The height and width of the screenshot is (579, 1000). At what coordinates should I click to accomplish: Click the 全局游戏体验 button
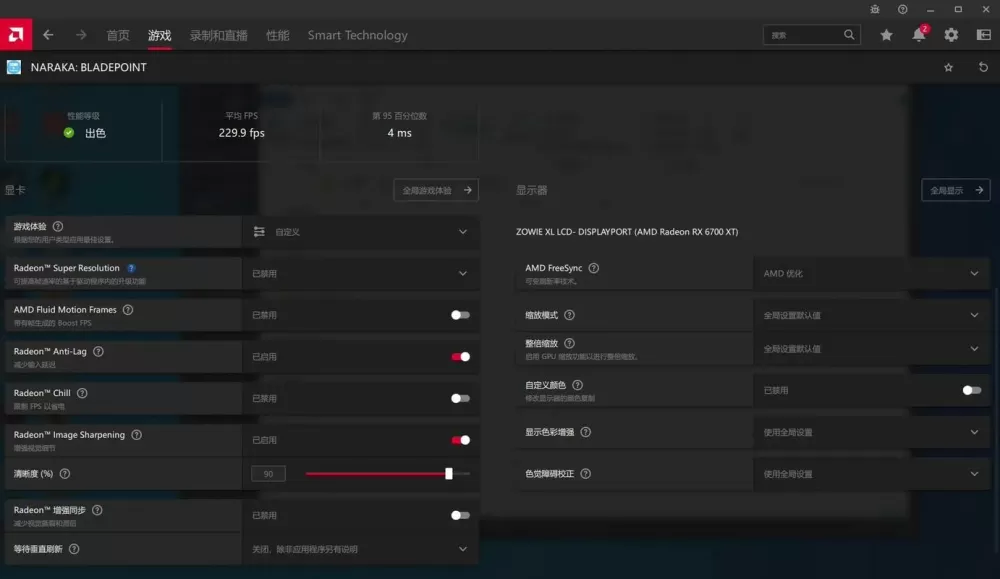[x=436, y=190]
